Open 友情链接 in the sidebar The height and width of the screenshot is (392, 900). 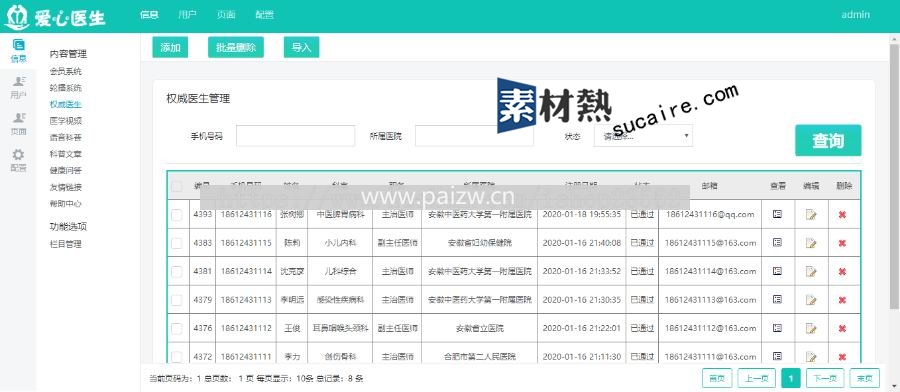point(65,187)
